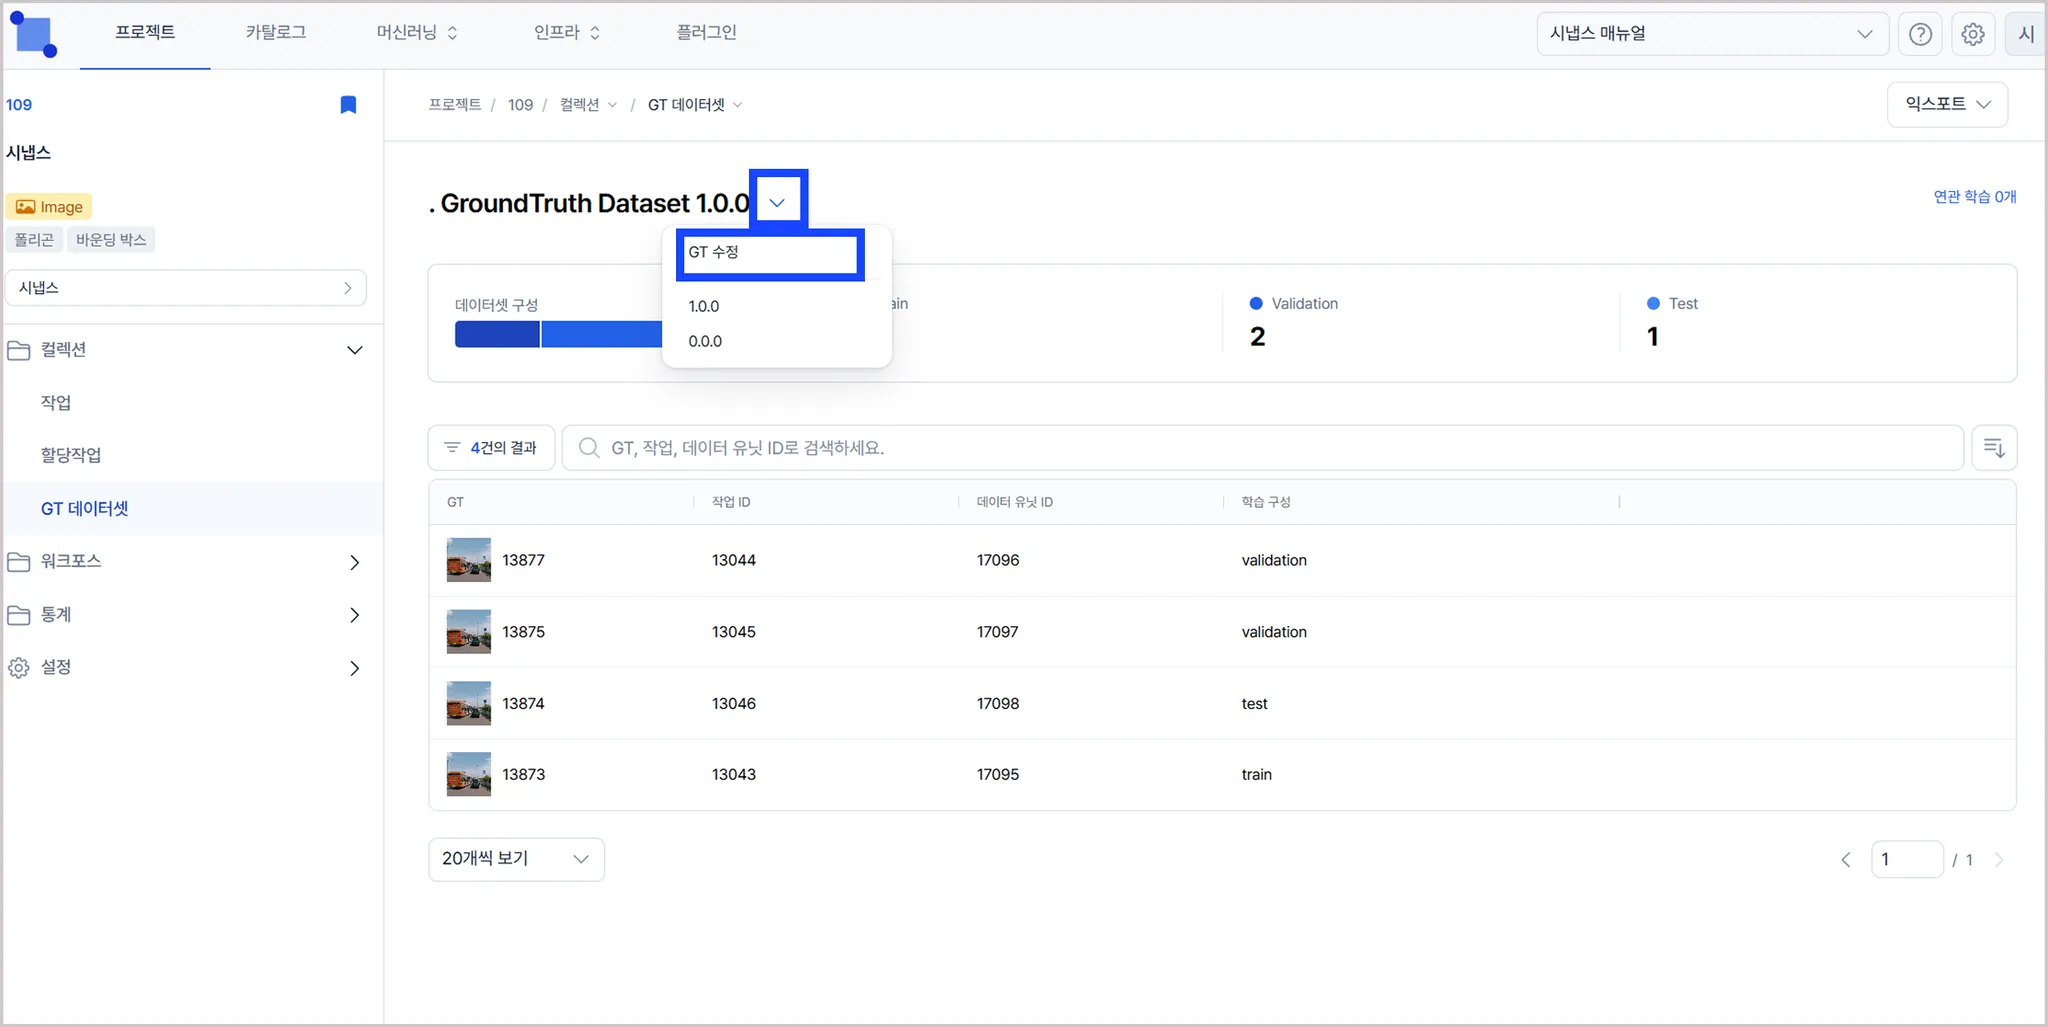Click the page number input box
The width and height of the screenshot is (2048, 1027).
(1907, 860)
